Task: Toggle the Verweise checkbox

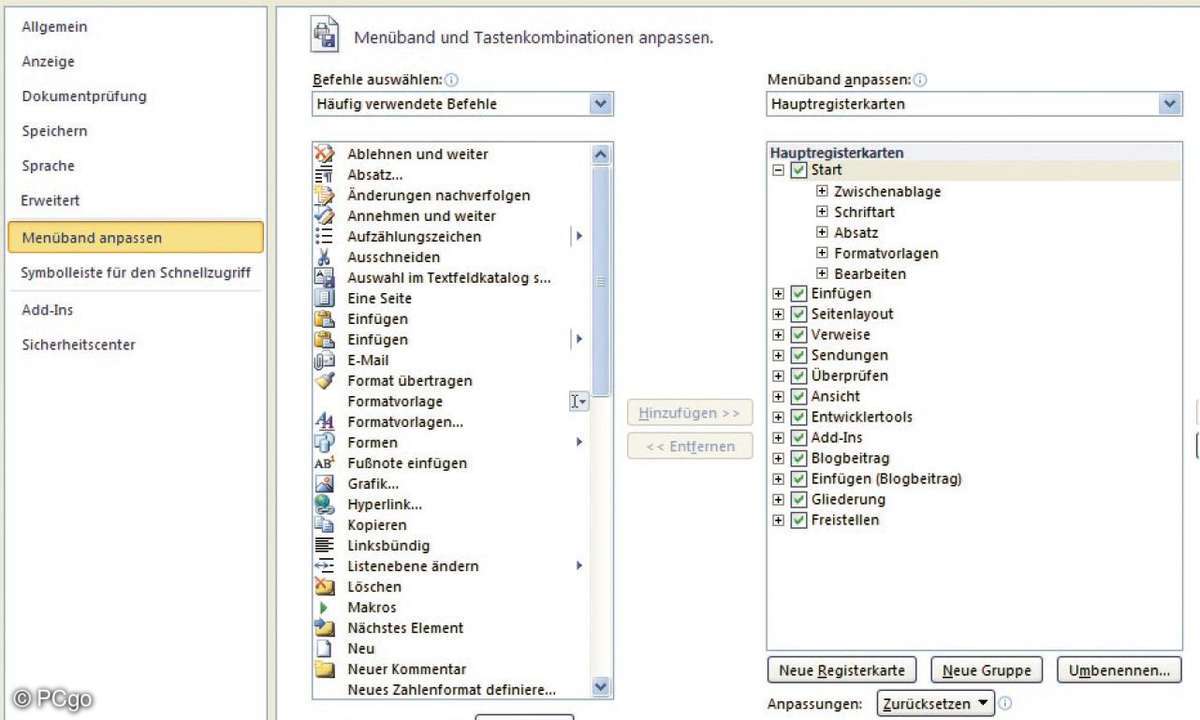Action: pos(798,335)
